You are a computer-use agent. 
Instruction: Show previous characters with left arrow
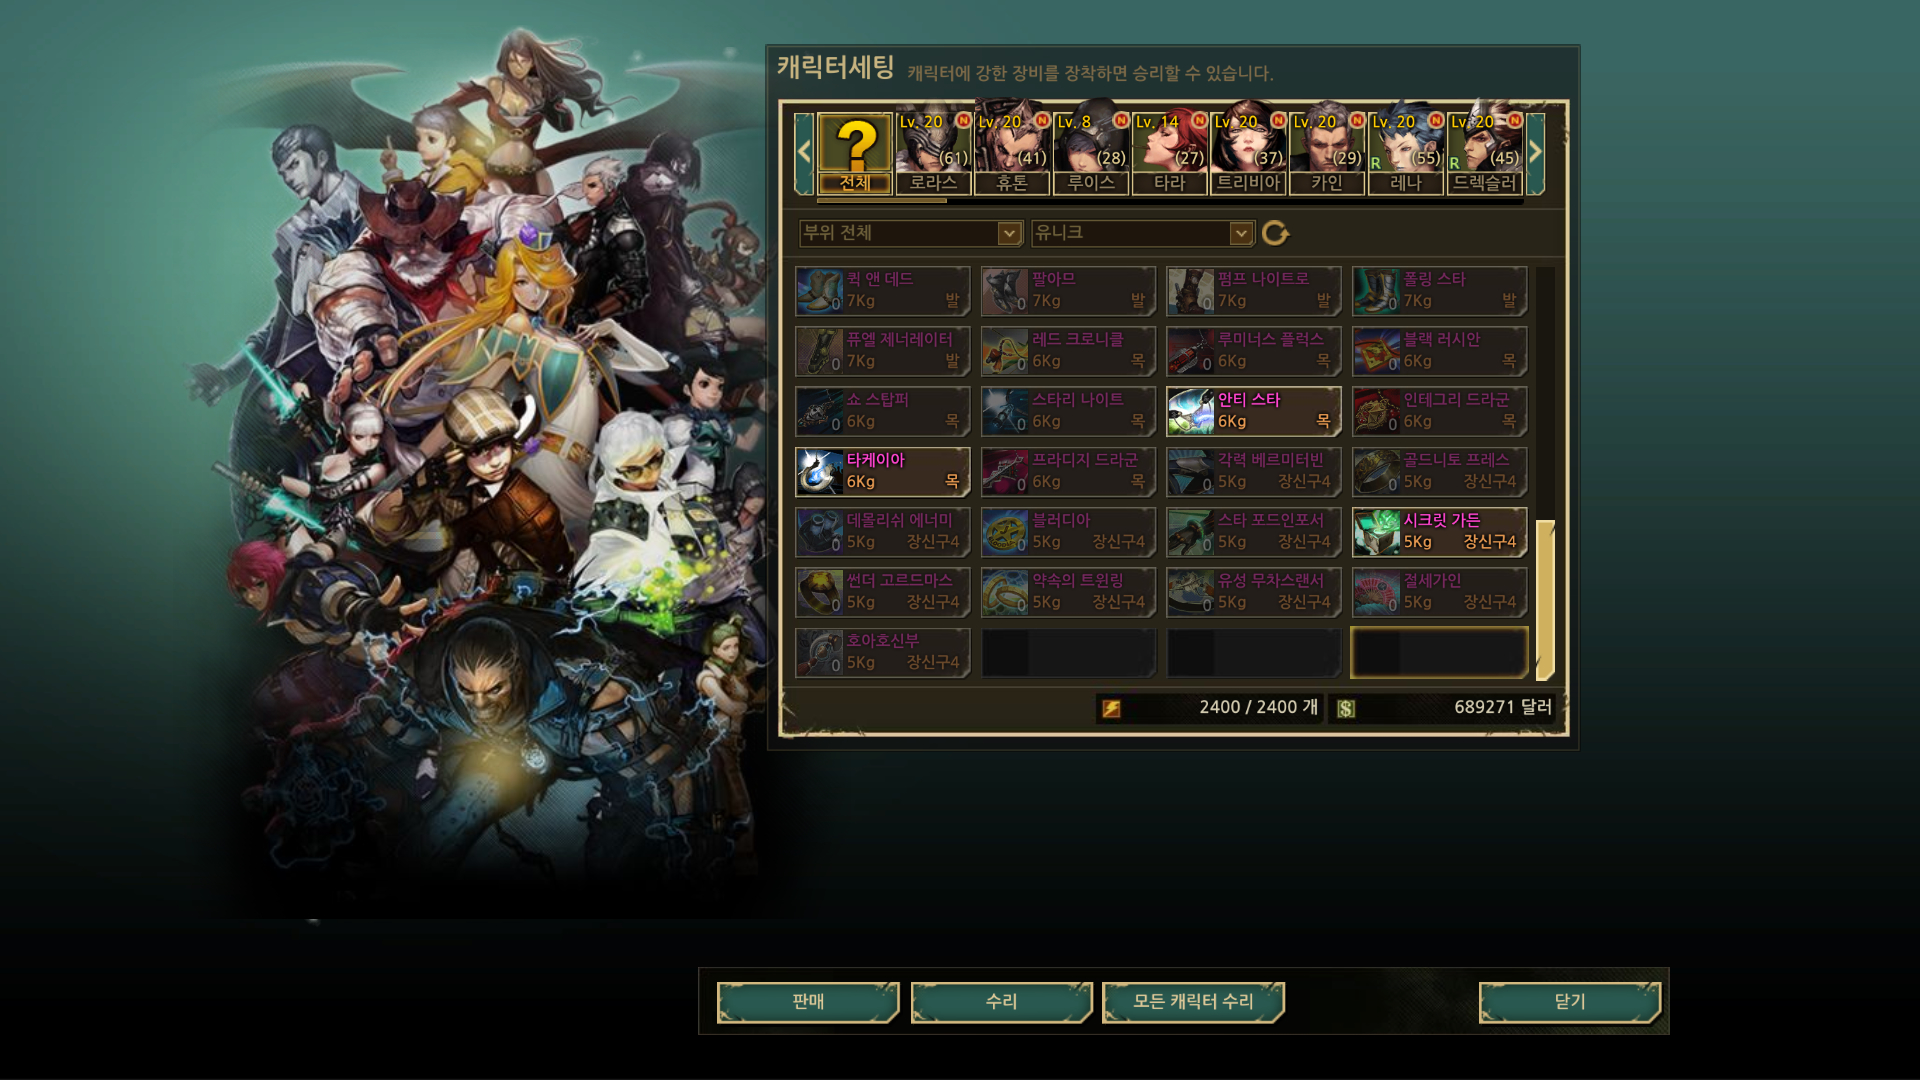coord(804,153)
